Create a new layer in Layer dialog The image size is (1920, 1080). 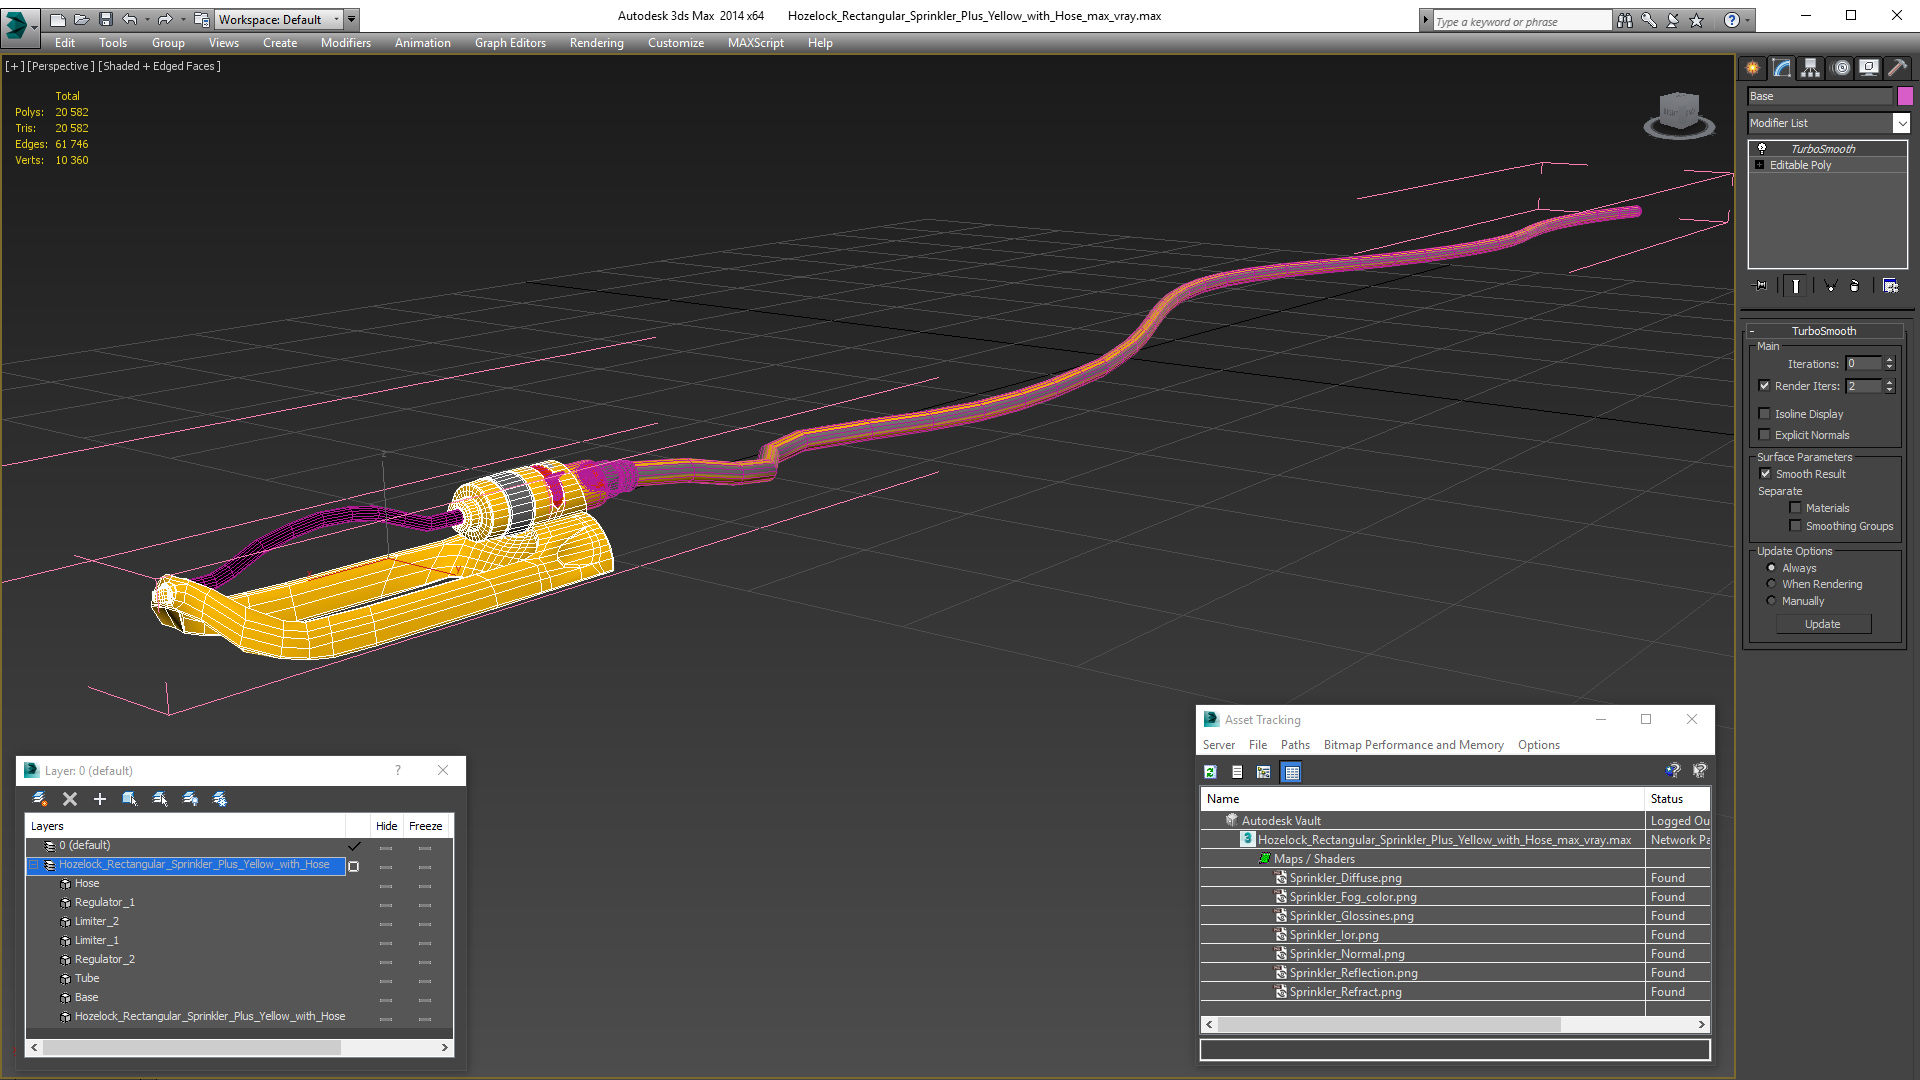coord(40,799)
